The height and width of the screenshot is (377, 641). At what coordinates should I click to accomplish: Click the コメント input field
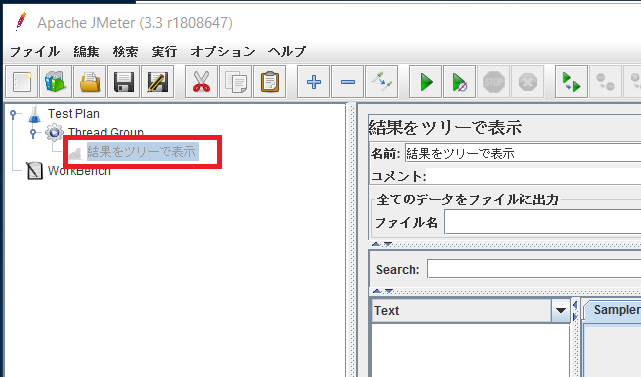coord(533,176)
